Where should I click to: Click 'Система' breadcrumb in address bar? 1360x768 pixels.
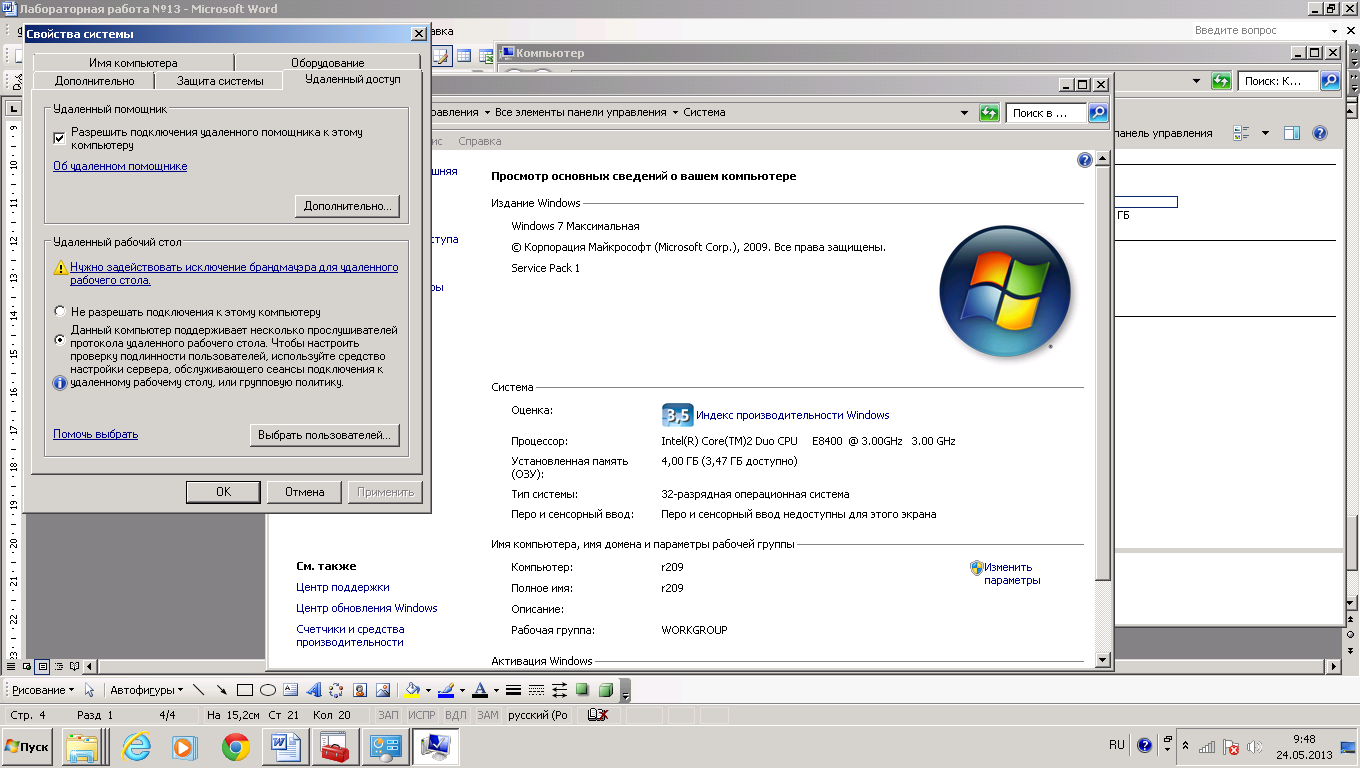(x=704, y=112)
